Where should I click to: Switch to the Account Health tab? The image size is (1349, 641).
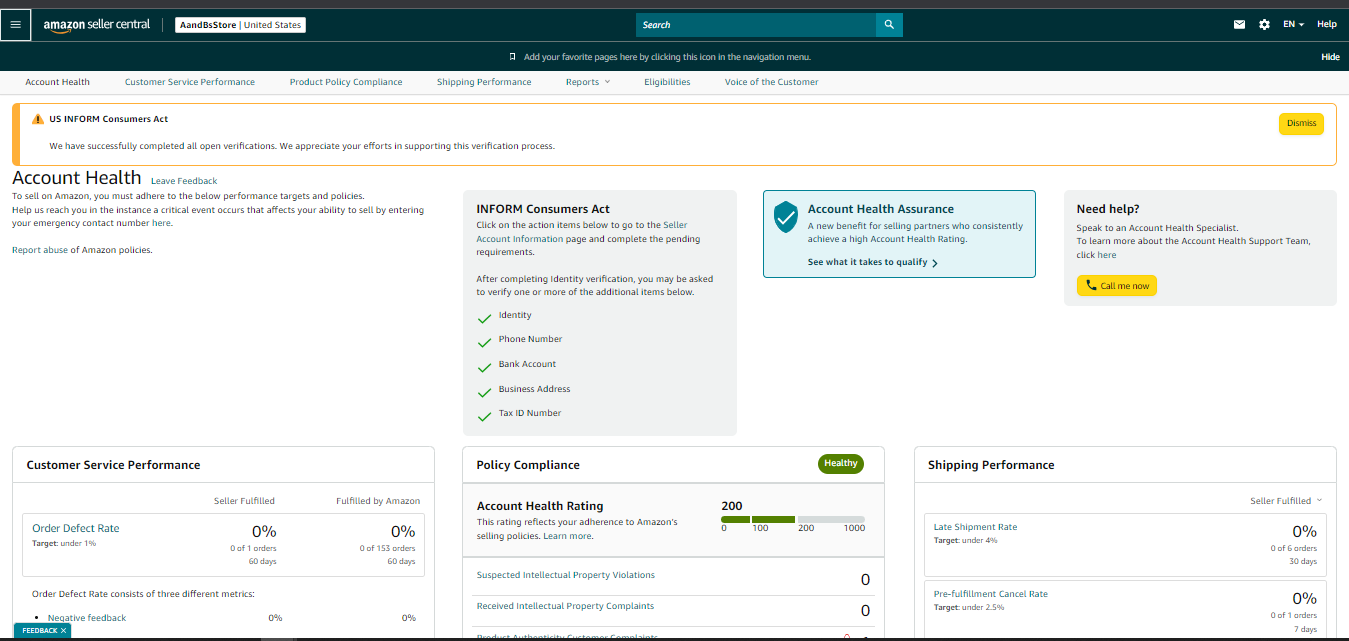click(x=57, y=82)
